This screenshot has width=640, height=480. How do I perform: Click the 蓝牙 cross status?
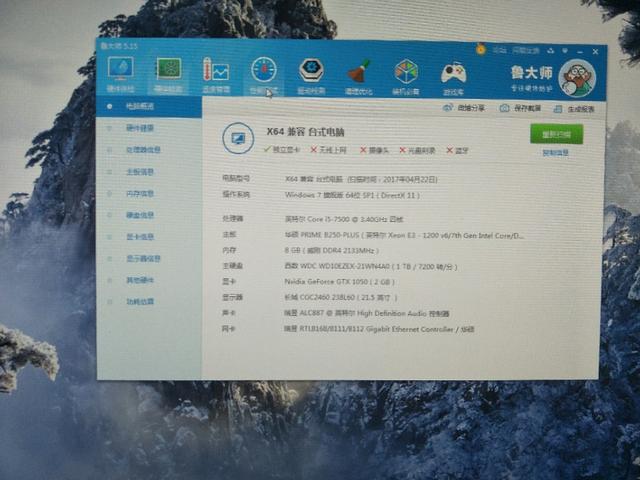tap(457, 151)
